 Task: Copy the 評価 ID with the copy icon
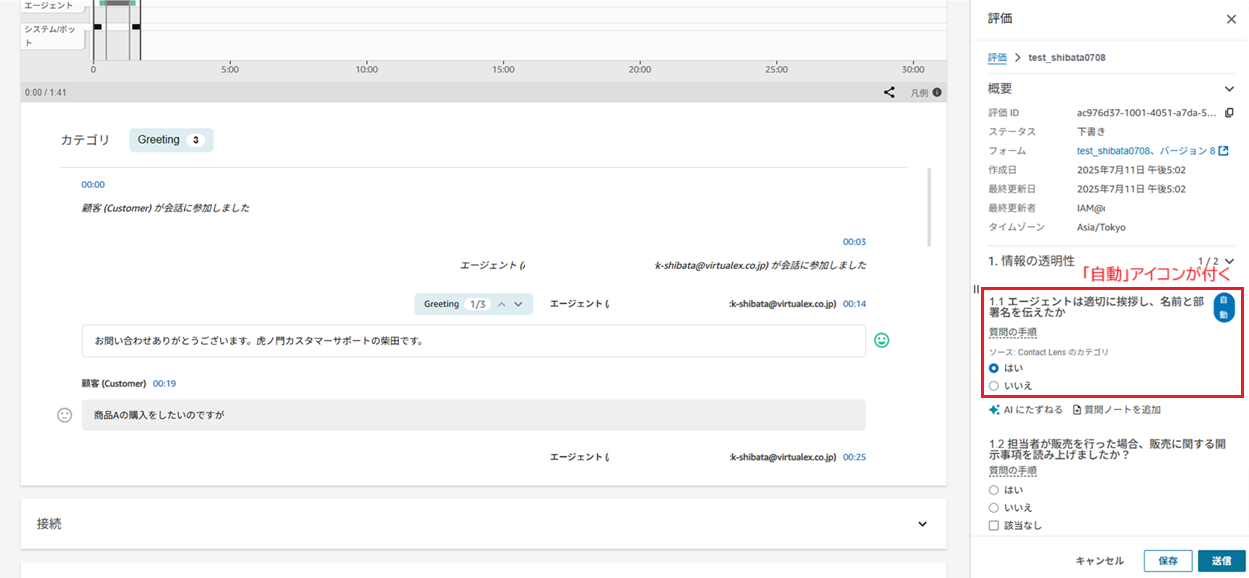(x=1229, y=113)
